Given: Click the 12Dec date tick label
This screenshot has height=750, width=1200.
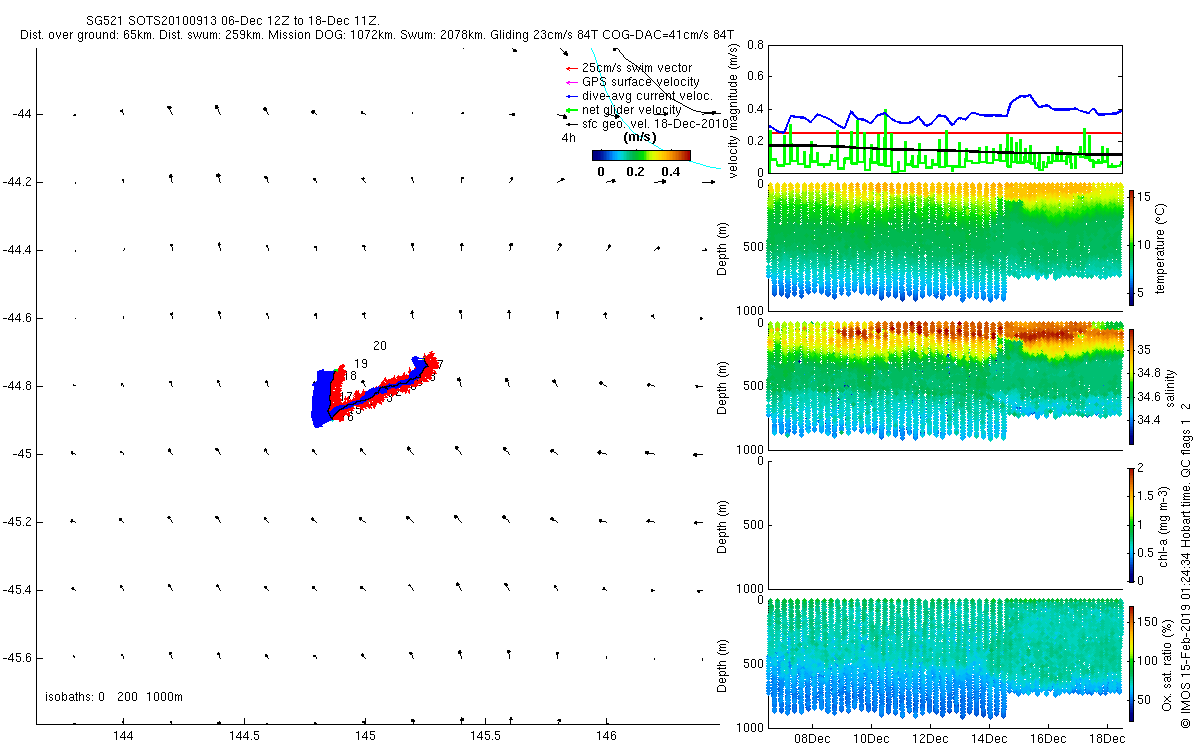Looking at the screenshot, I should click(x=930, y=739).
